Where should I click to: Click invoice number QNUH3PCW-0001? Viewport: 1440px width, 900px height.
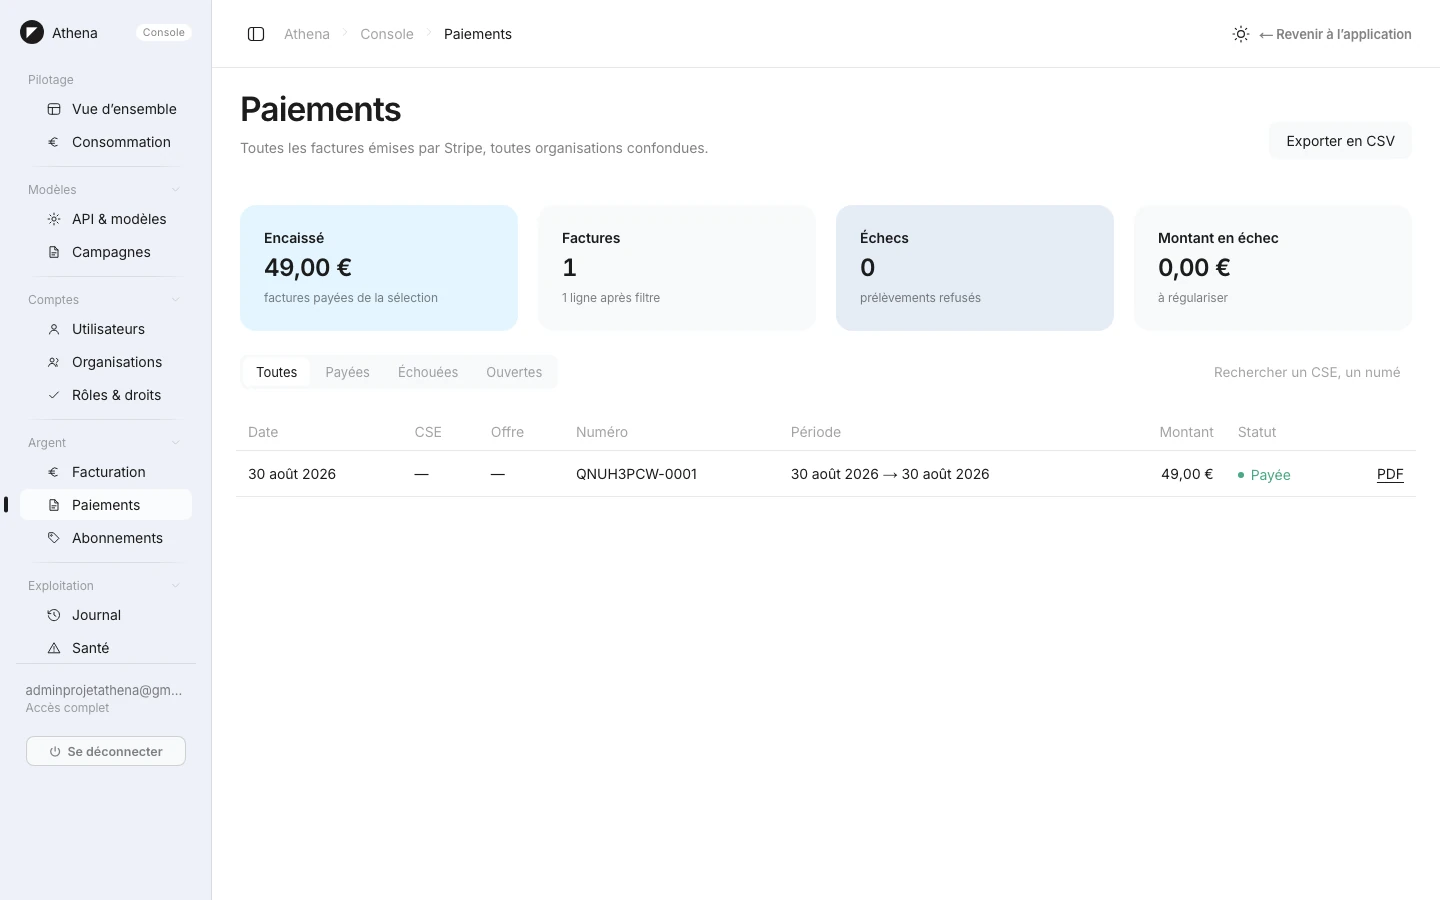636,474
